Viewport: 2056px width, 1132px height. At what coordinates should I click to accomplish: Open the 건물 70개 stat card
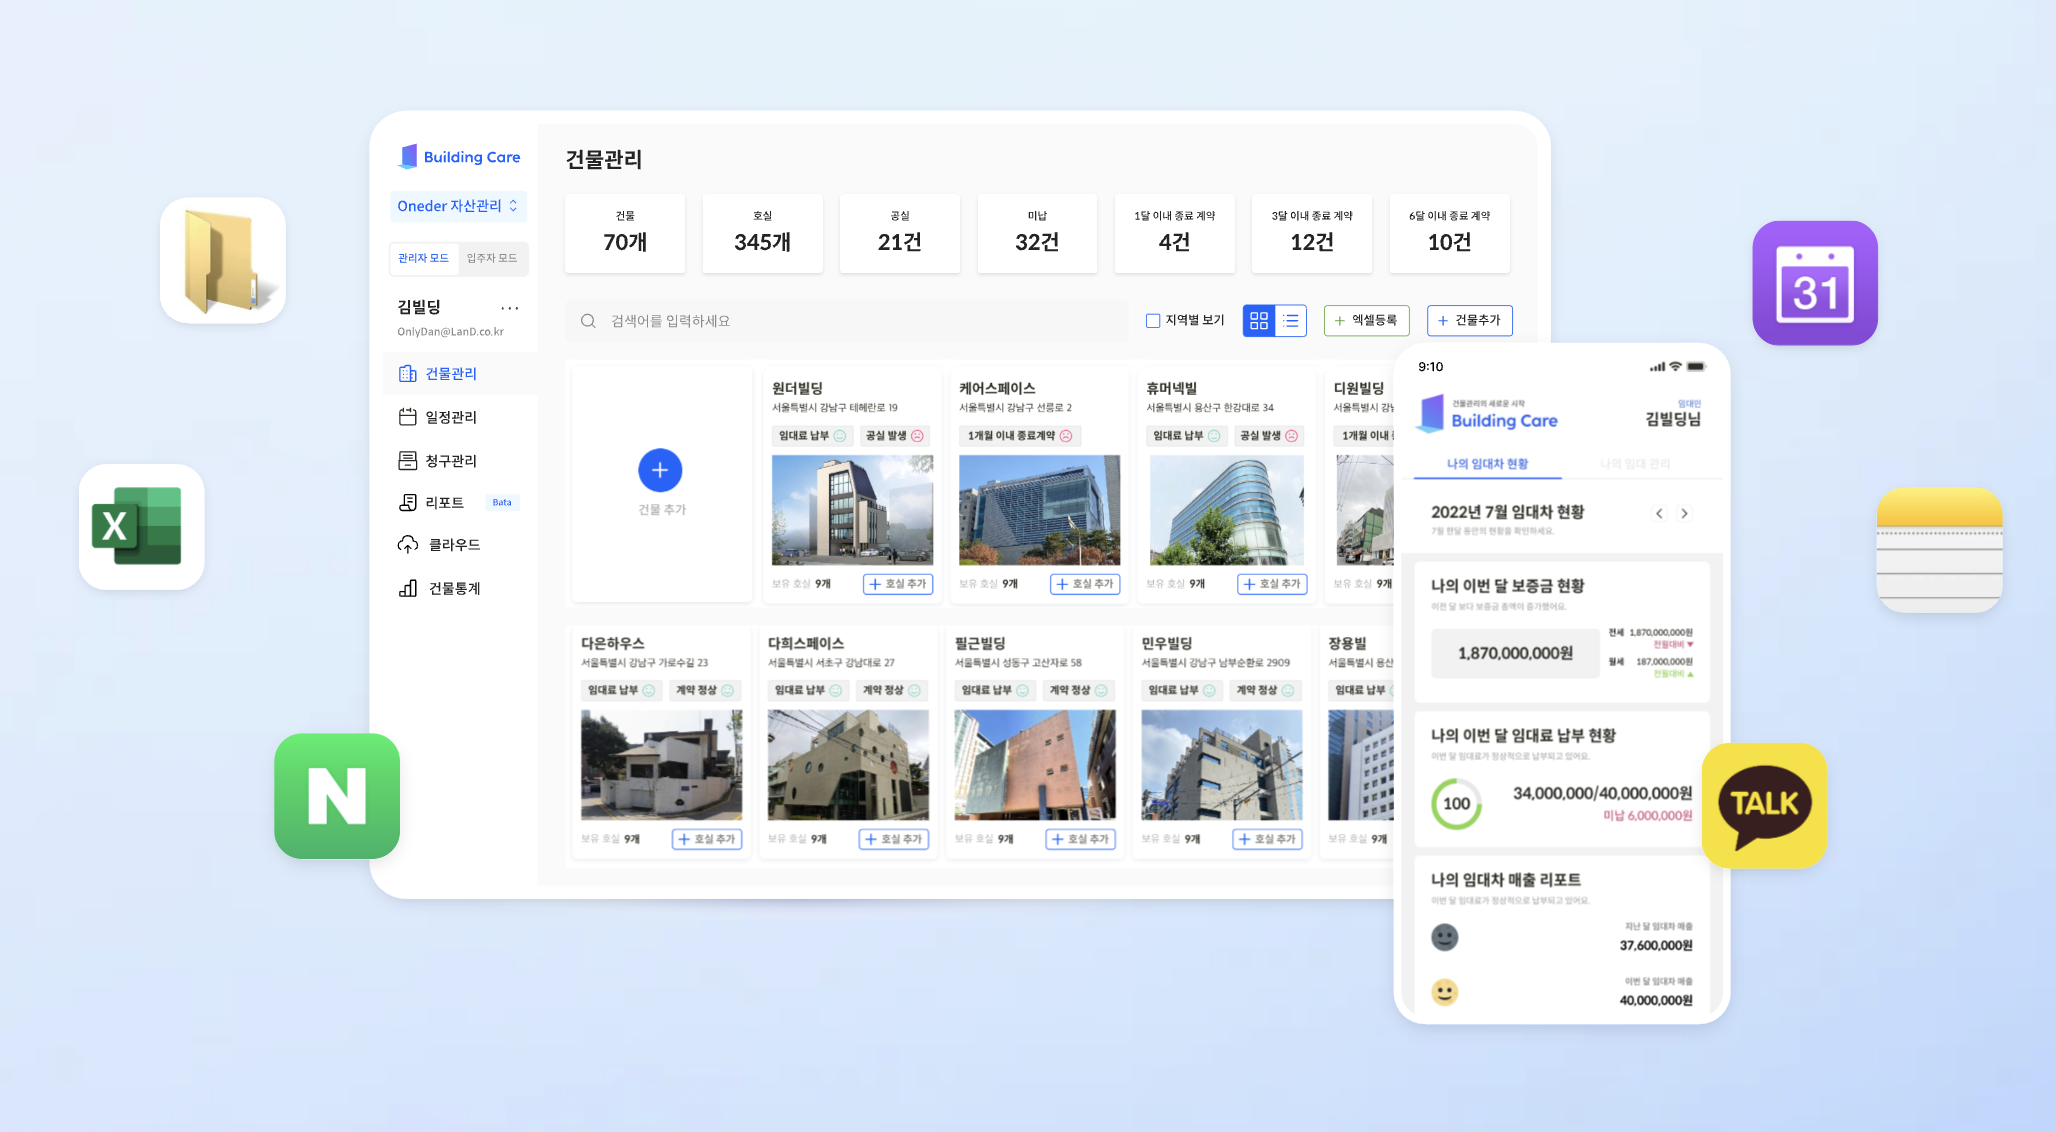click(x=625, y=233)
